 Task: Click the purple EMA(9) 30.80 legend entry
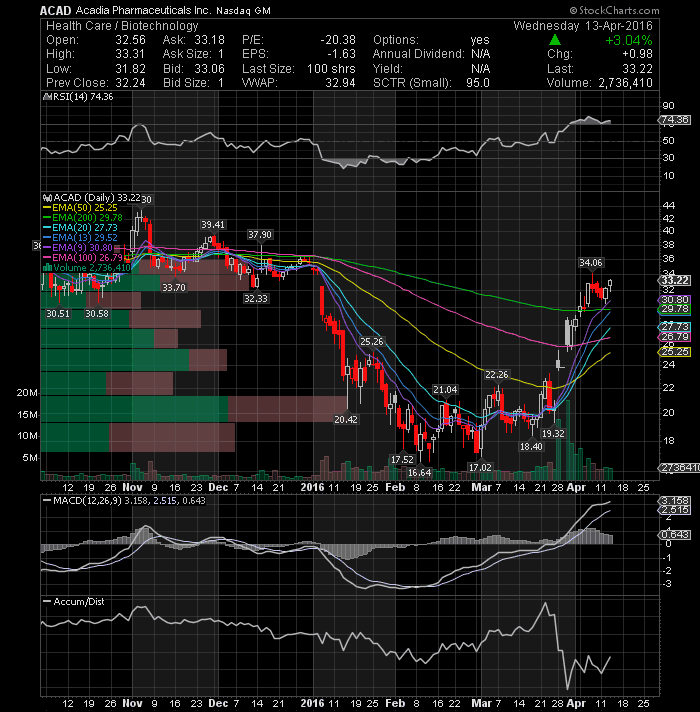(78, 247)
